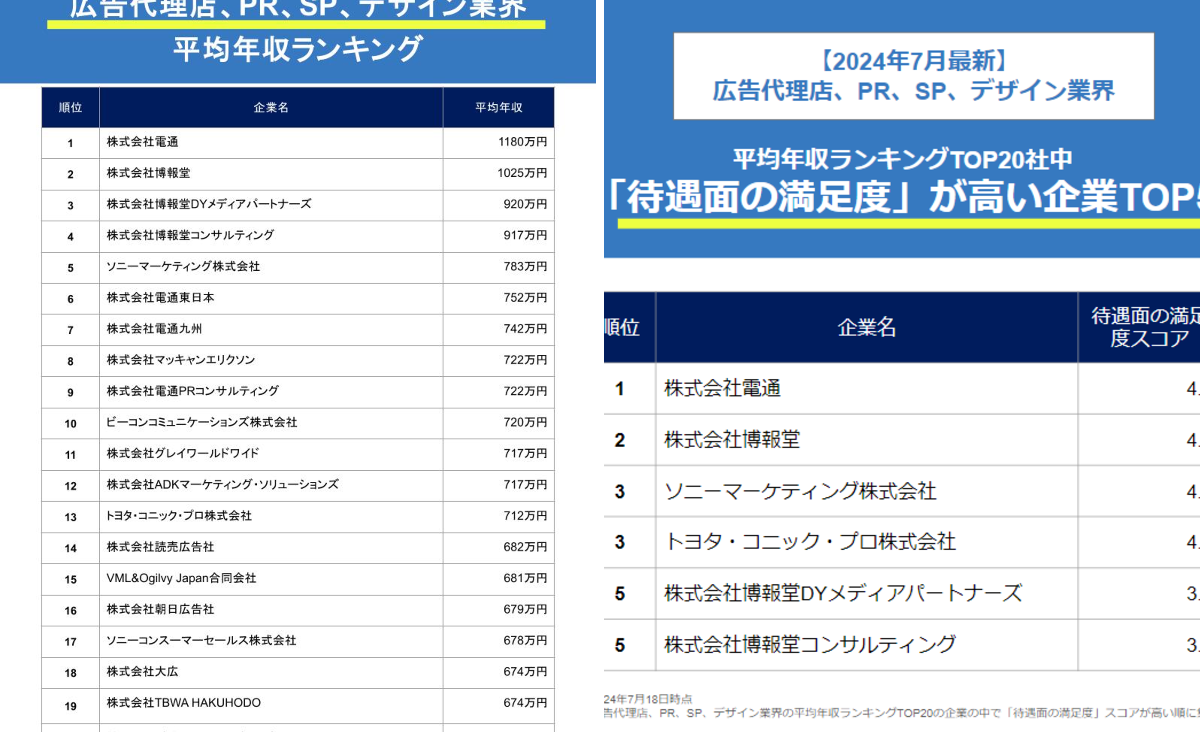Click 広告代理店、PR、SP、デザイン業界 in the white title box
The image size is (1200, 732).
[913, 92]
